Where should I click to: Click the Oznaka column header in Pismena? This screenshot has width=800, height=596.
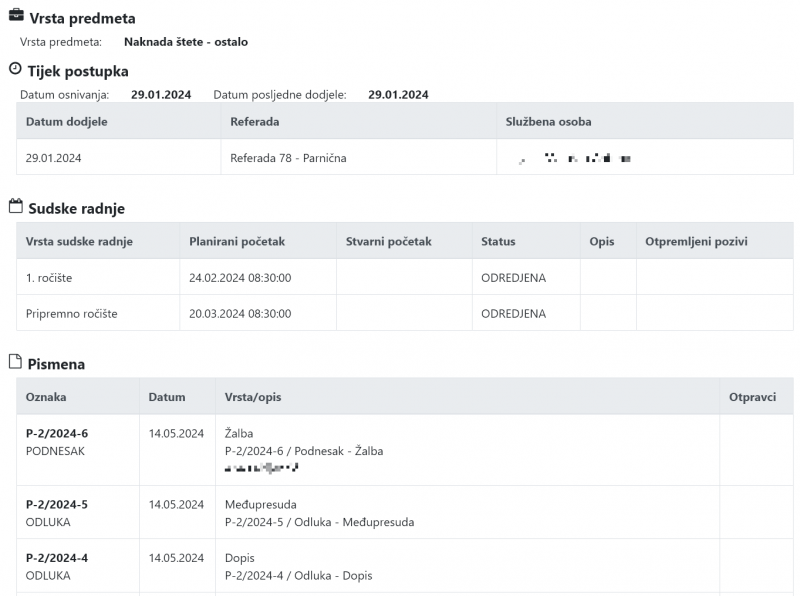click(46, 397)
